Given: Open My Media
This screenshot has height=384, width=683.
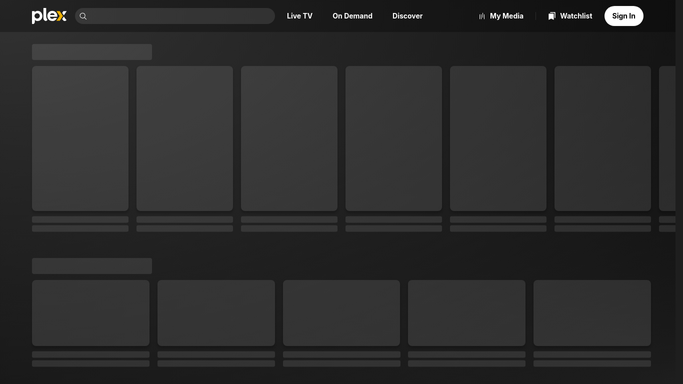Looking at the screenshot, I should (x=501, y=16).
